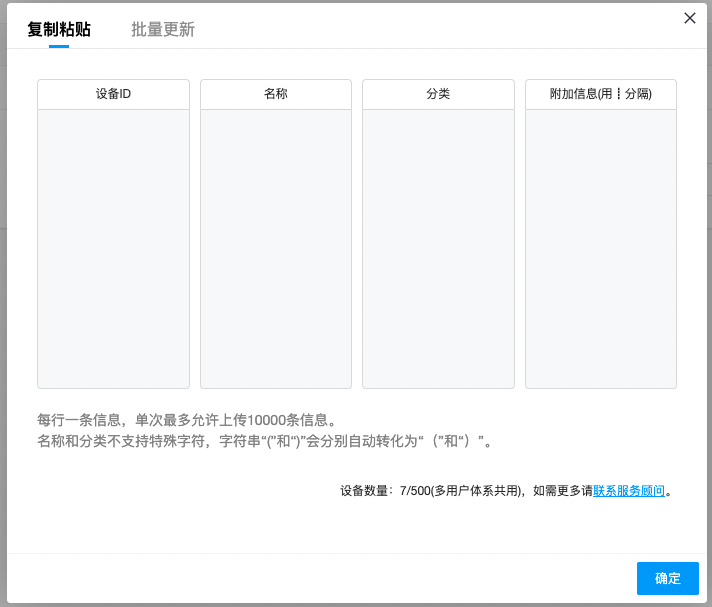The width and height of the screenshot is (712, 607).
Task: Click the 设备ID column header
Action: pos(114,94)
